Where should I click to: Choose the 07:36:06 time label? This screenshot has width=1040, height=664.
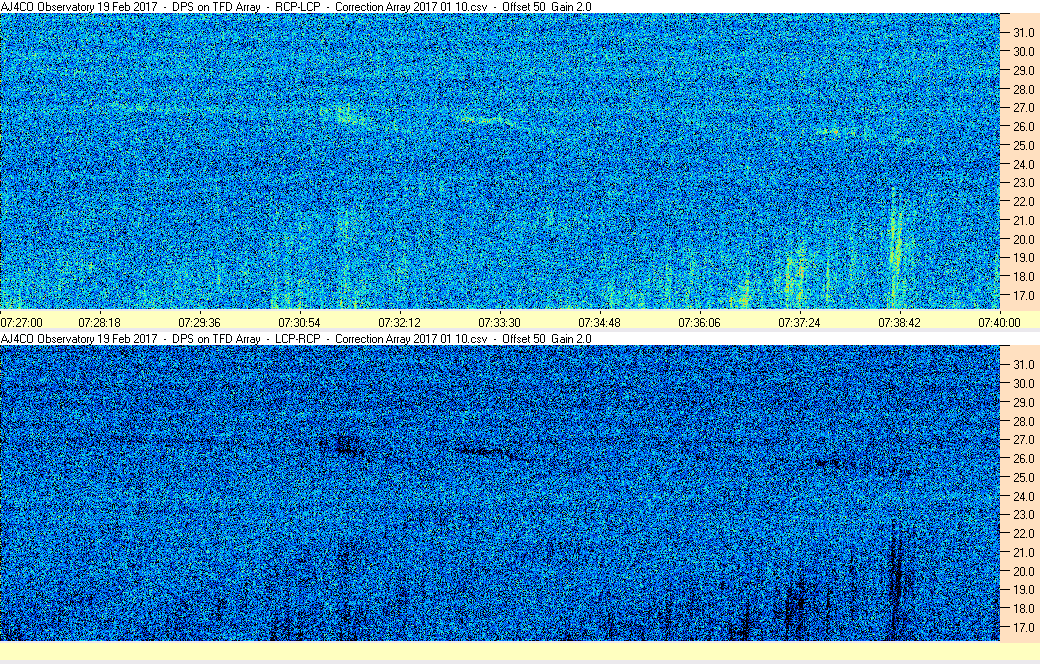tap(699, 323)
